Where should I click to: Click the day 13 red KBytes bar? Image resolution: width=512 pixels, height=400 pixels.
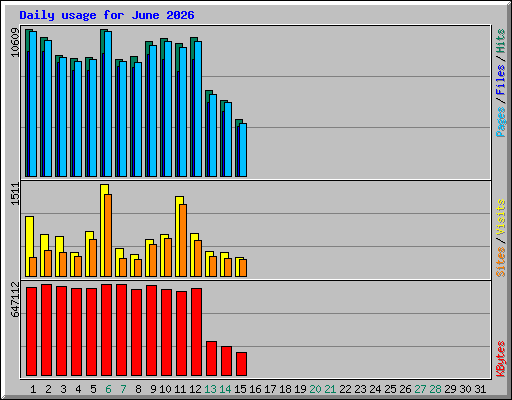coord(211,358)
